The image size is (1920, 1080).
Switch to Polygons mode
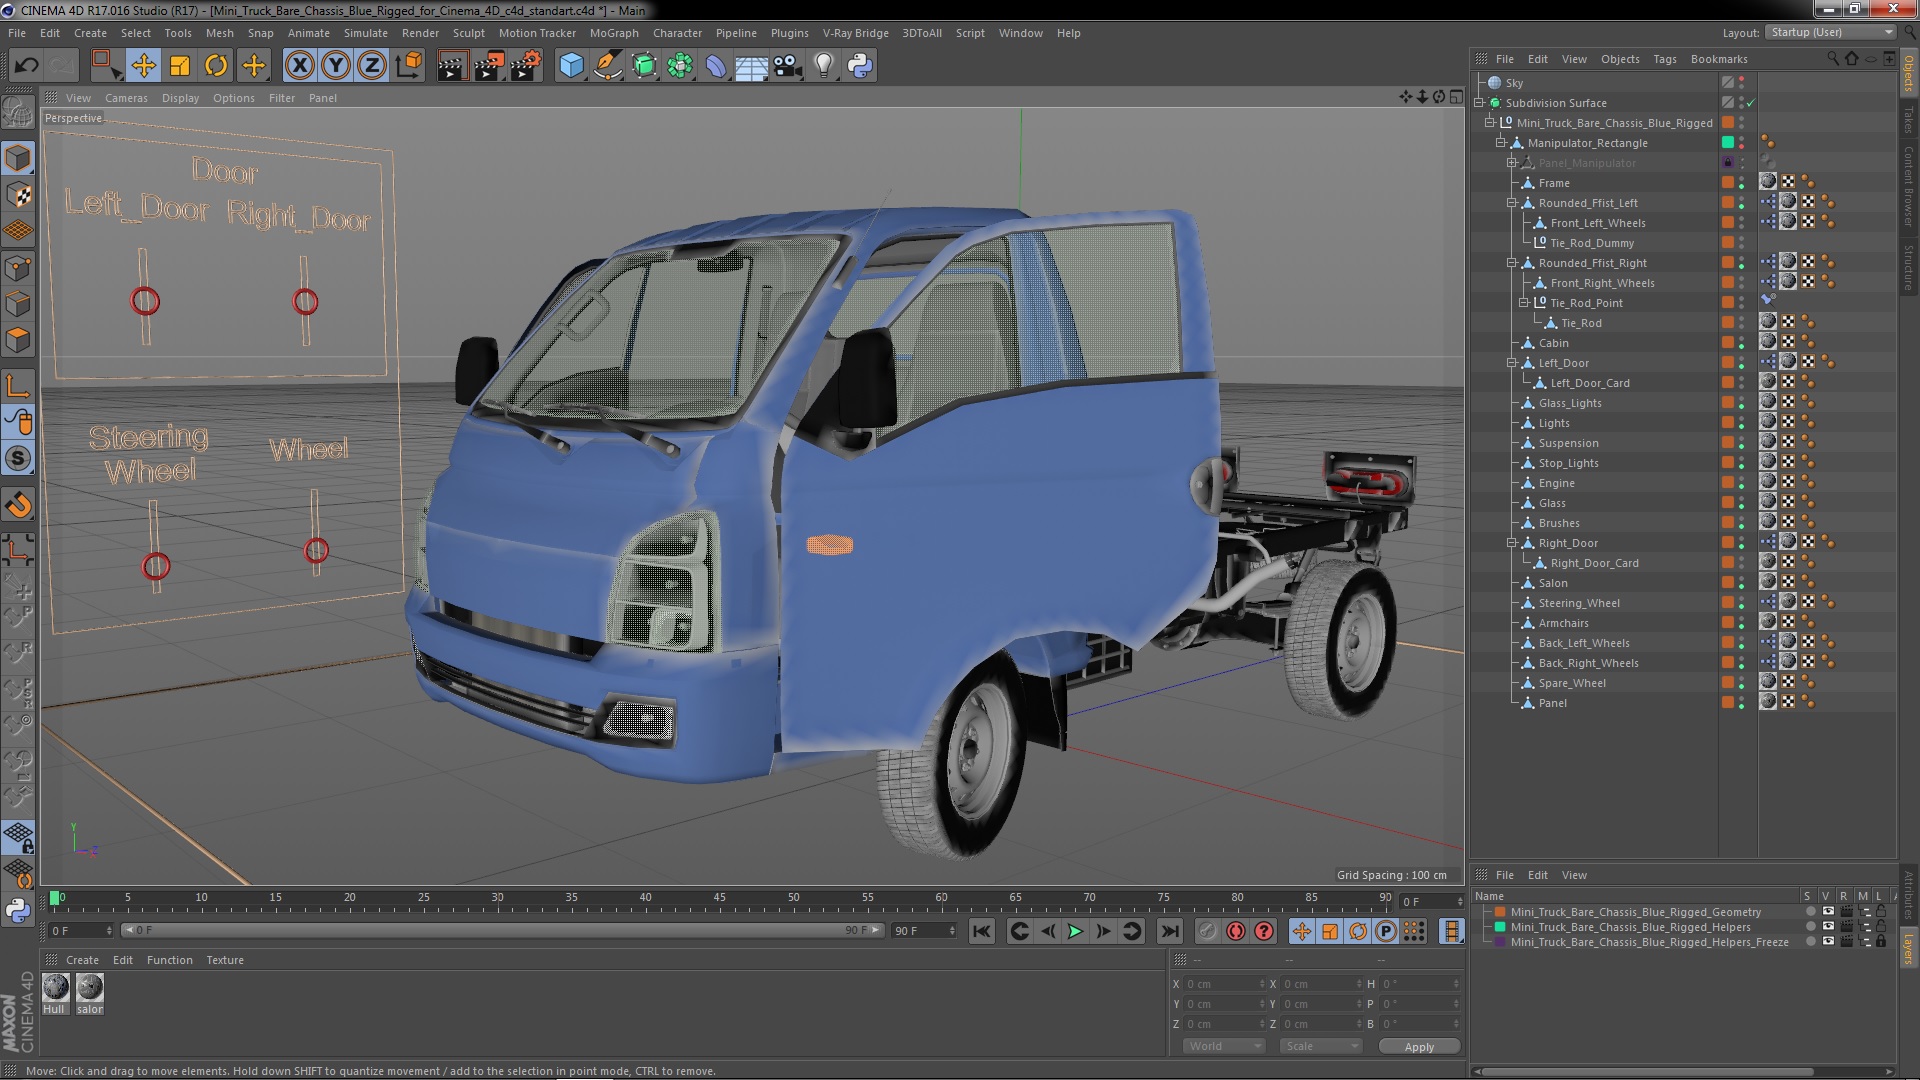(18, 340)
